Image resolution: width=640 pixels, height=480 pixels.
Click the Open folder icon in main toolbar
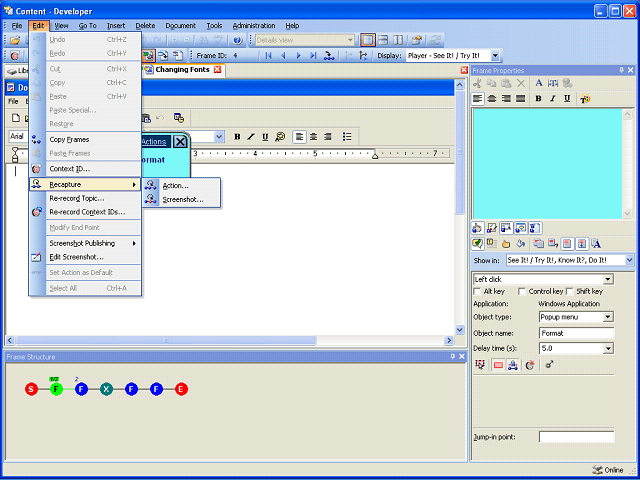(15, 40)
